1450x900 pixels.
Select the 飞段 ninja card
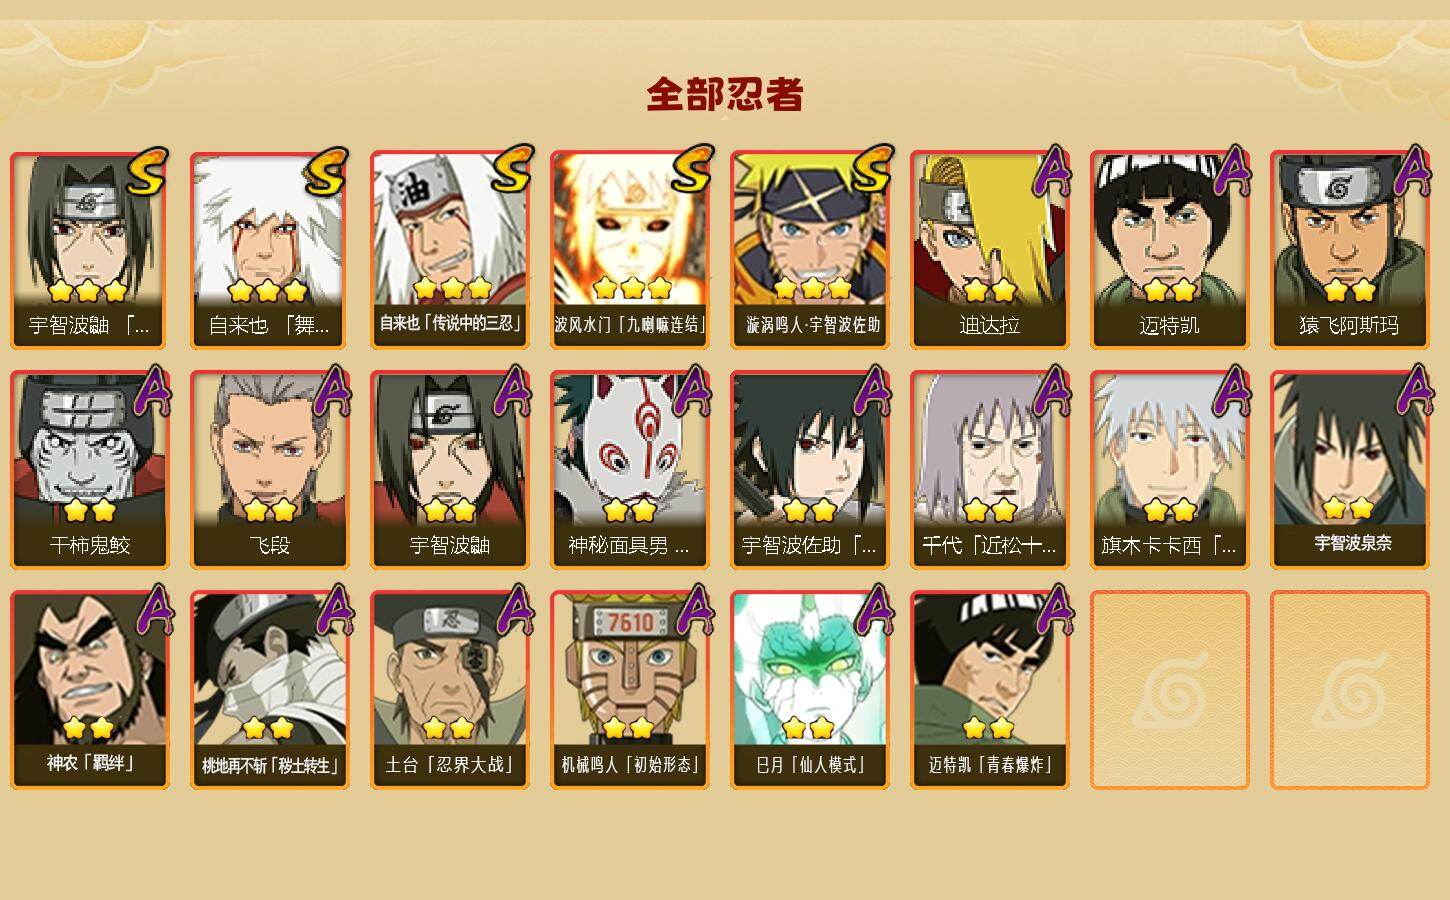tap(269, 470)
